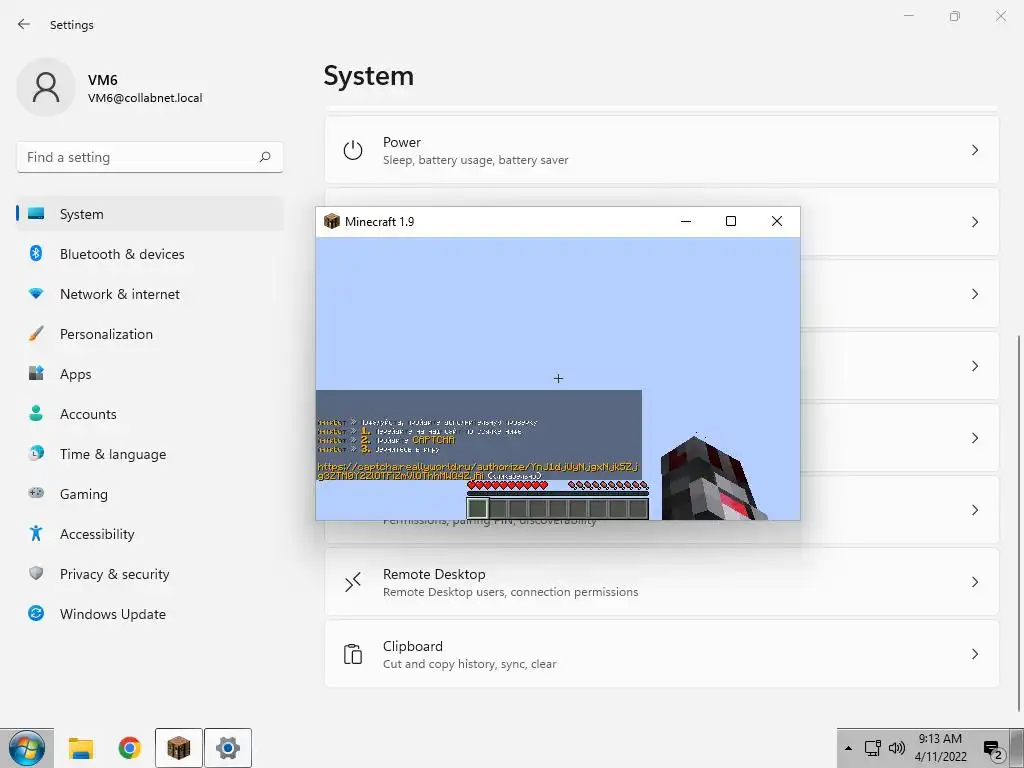Click the Find a setting search field
This screenshot has width=1024, height=768.
pos(150,157)
